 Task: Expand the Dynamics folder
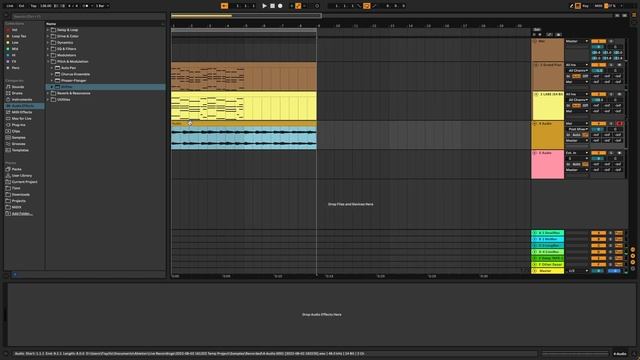pos(48,42)
